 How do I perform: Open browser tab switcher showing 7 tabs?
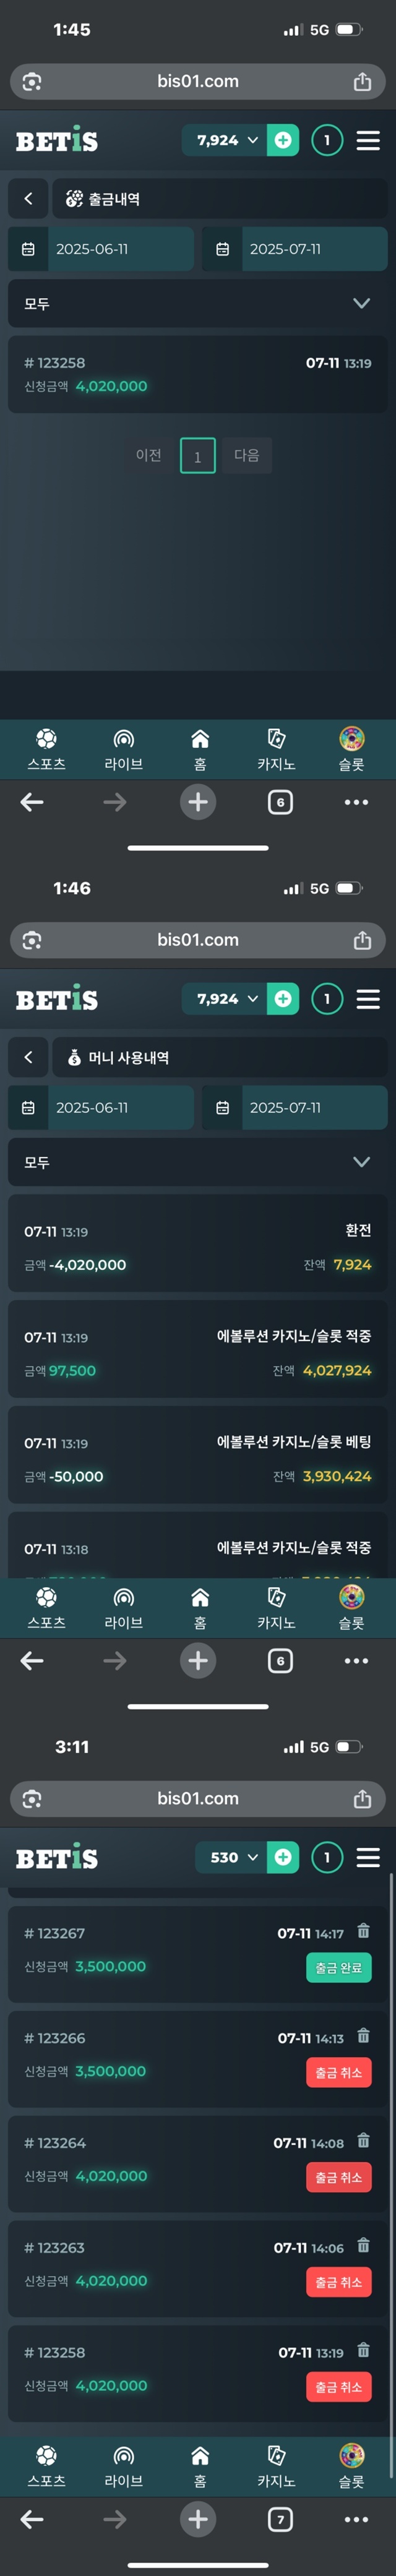tap(280, 2519)
